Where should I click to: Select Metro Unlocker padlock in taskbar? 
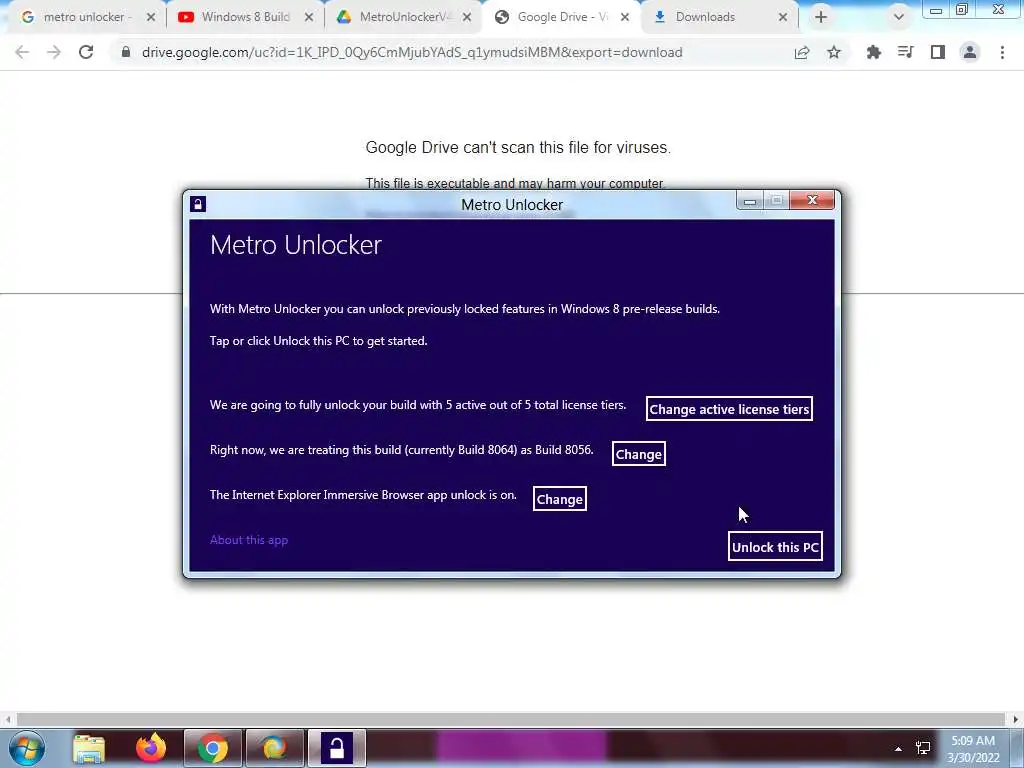pos(336,748)
